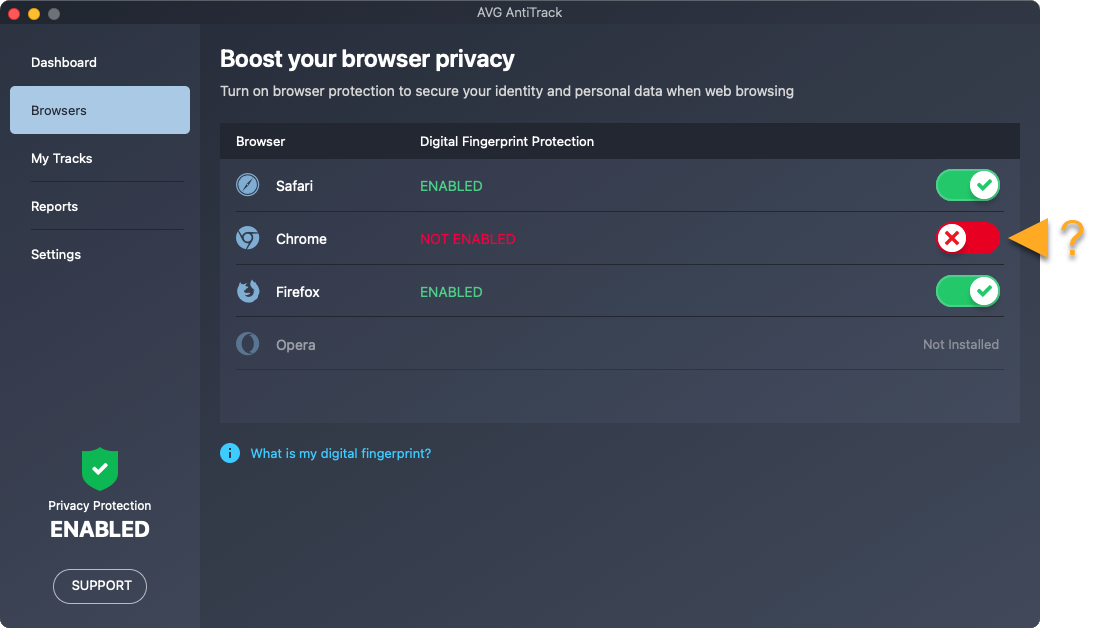This screenshot has height=628, width=1109.
Task: Open the Reports page
Action: 55,206
